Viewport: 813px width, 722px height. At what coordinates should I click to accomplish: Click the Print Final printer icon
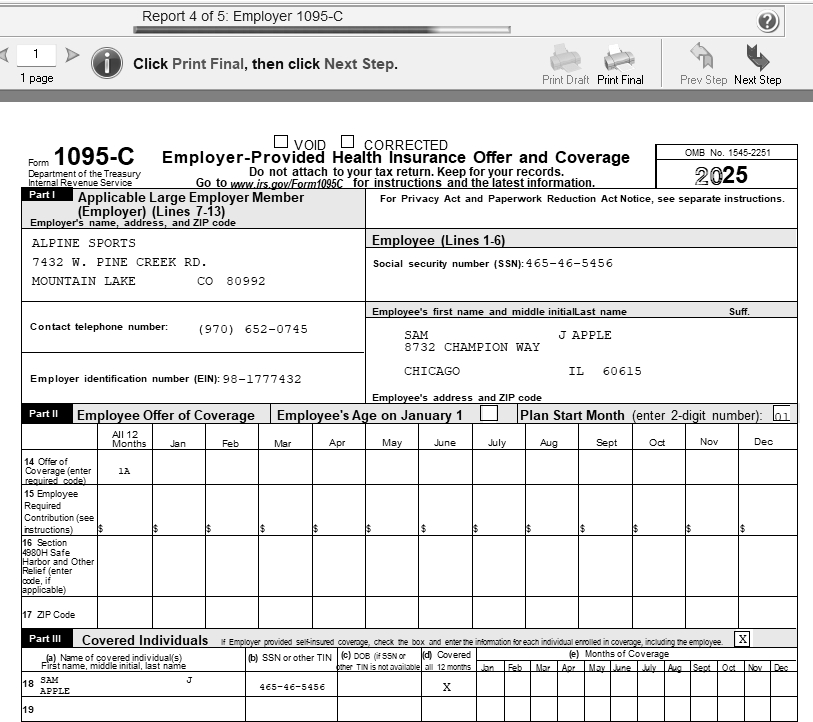619,58
